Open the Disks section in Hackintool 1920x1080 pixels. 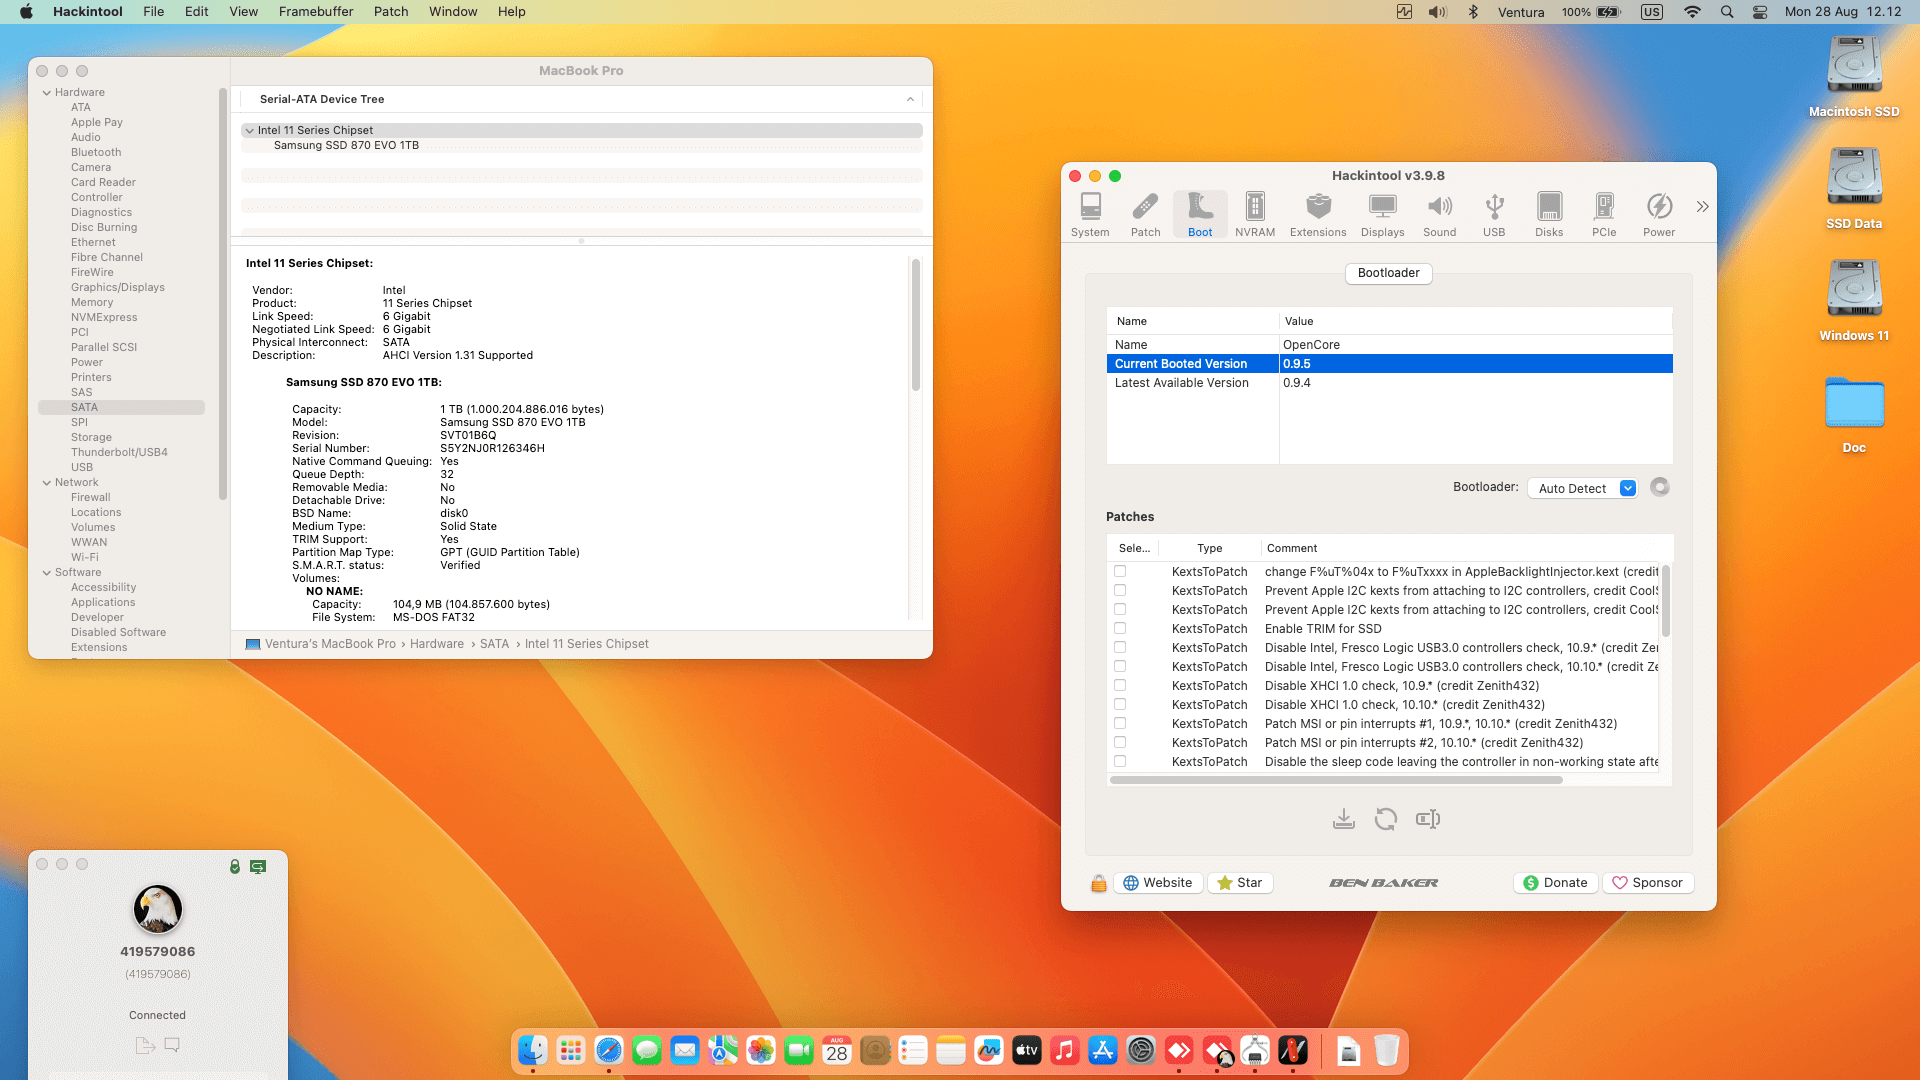1549,213
